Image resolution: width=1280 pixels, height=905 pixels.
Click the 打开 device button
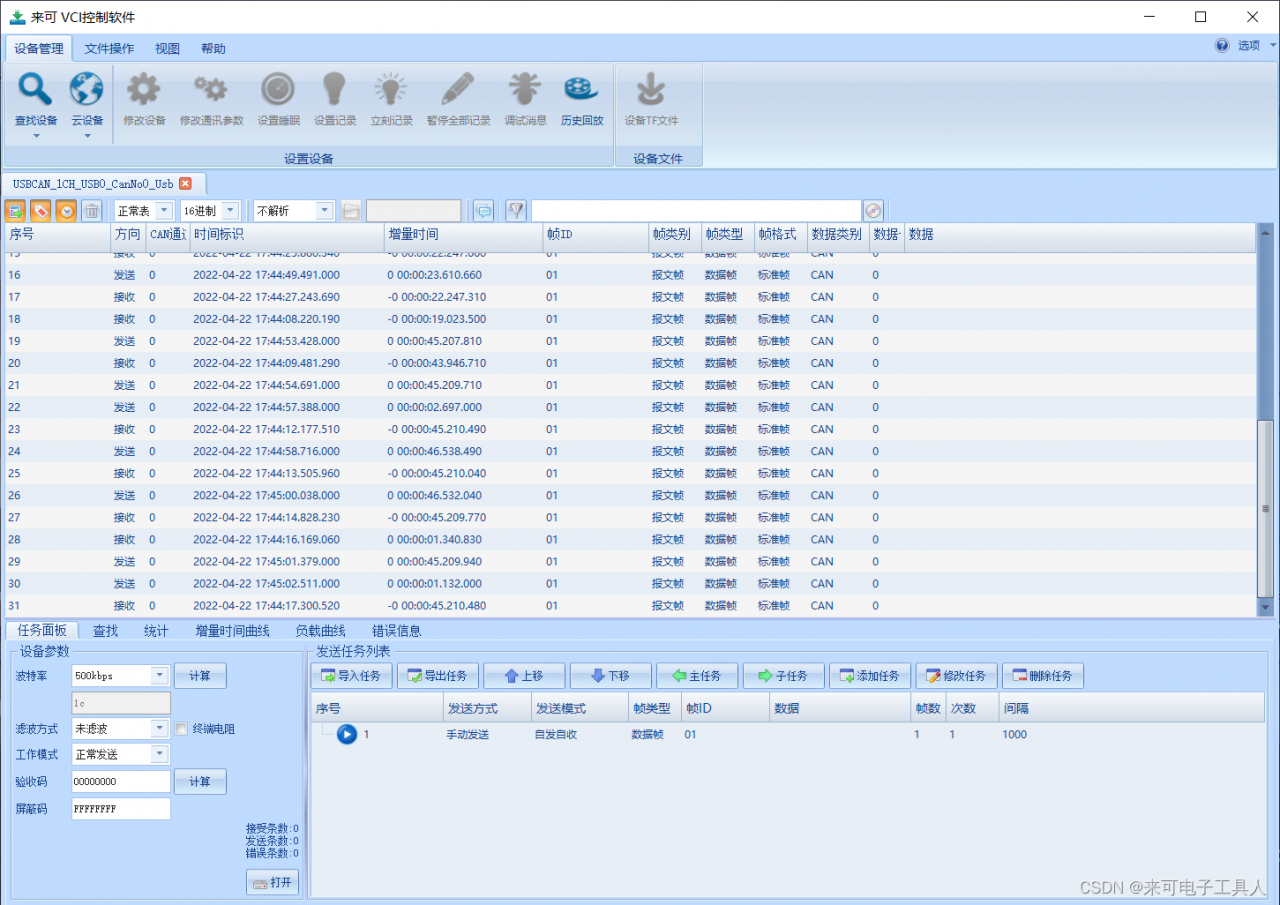[272, 883]
